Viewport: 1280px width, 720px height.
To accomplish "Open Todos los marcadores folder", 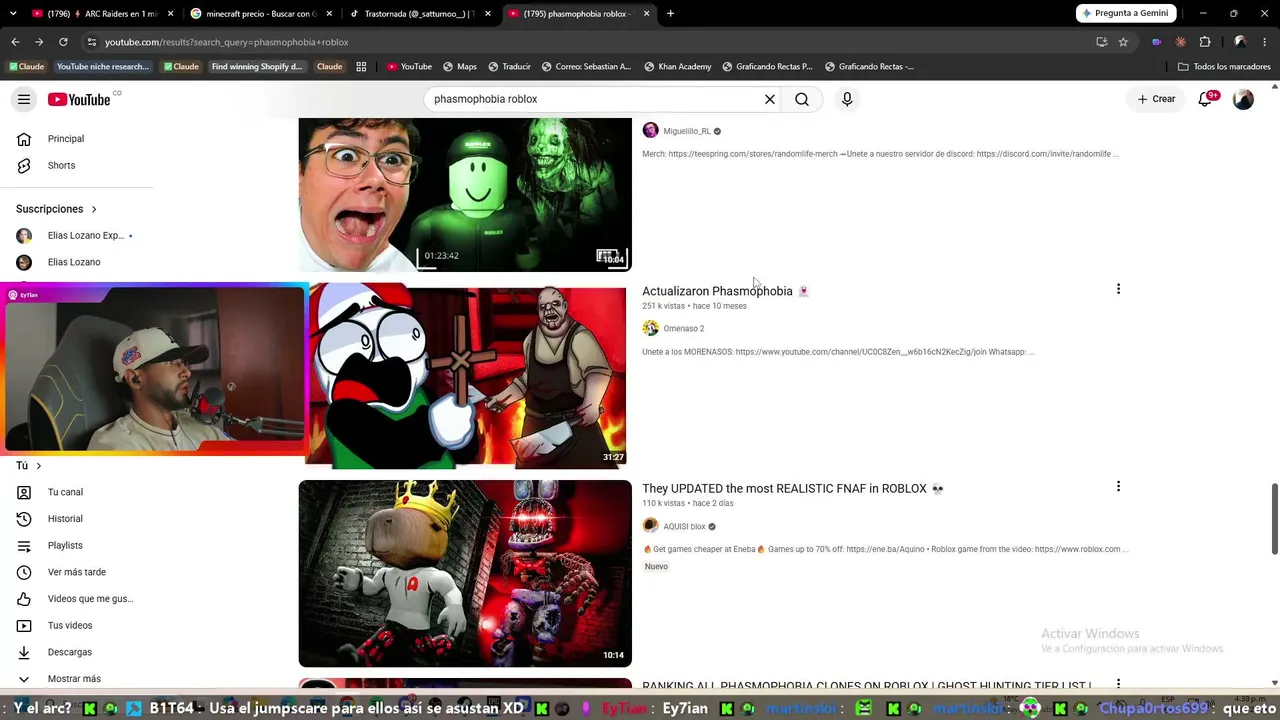I will [1224, 67].
